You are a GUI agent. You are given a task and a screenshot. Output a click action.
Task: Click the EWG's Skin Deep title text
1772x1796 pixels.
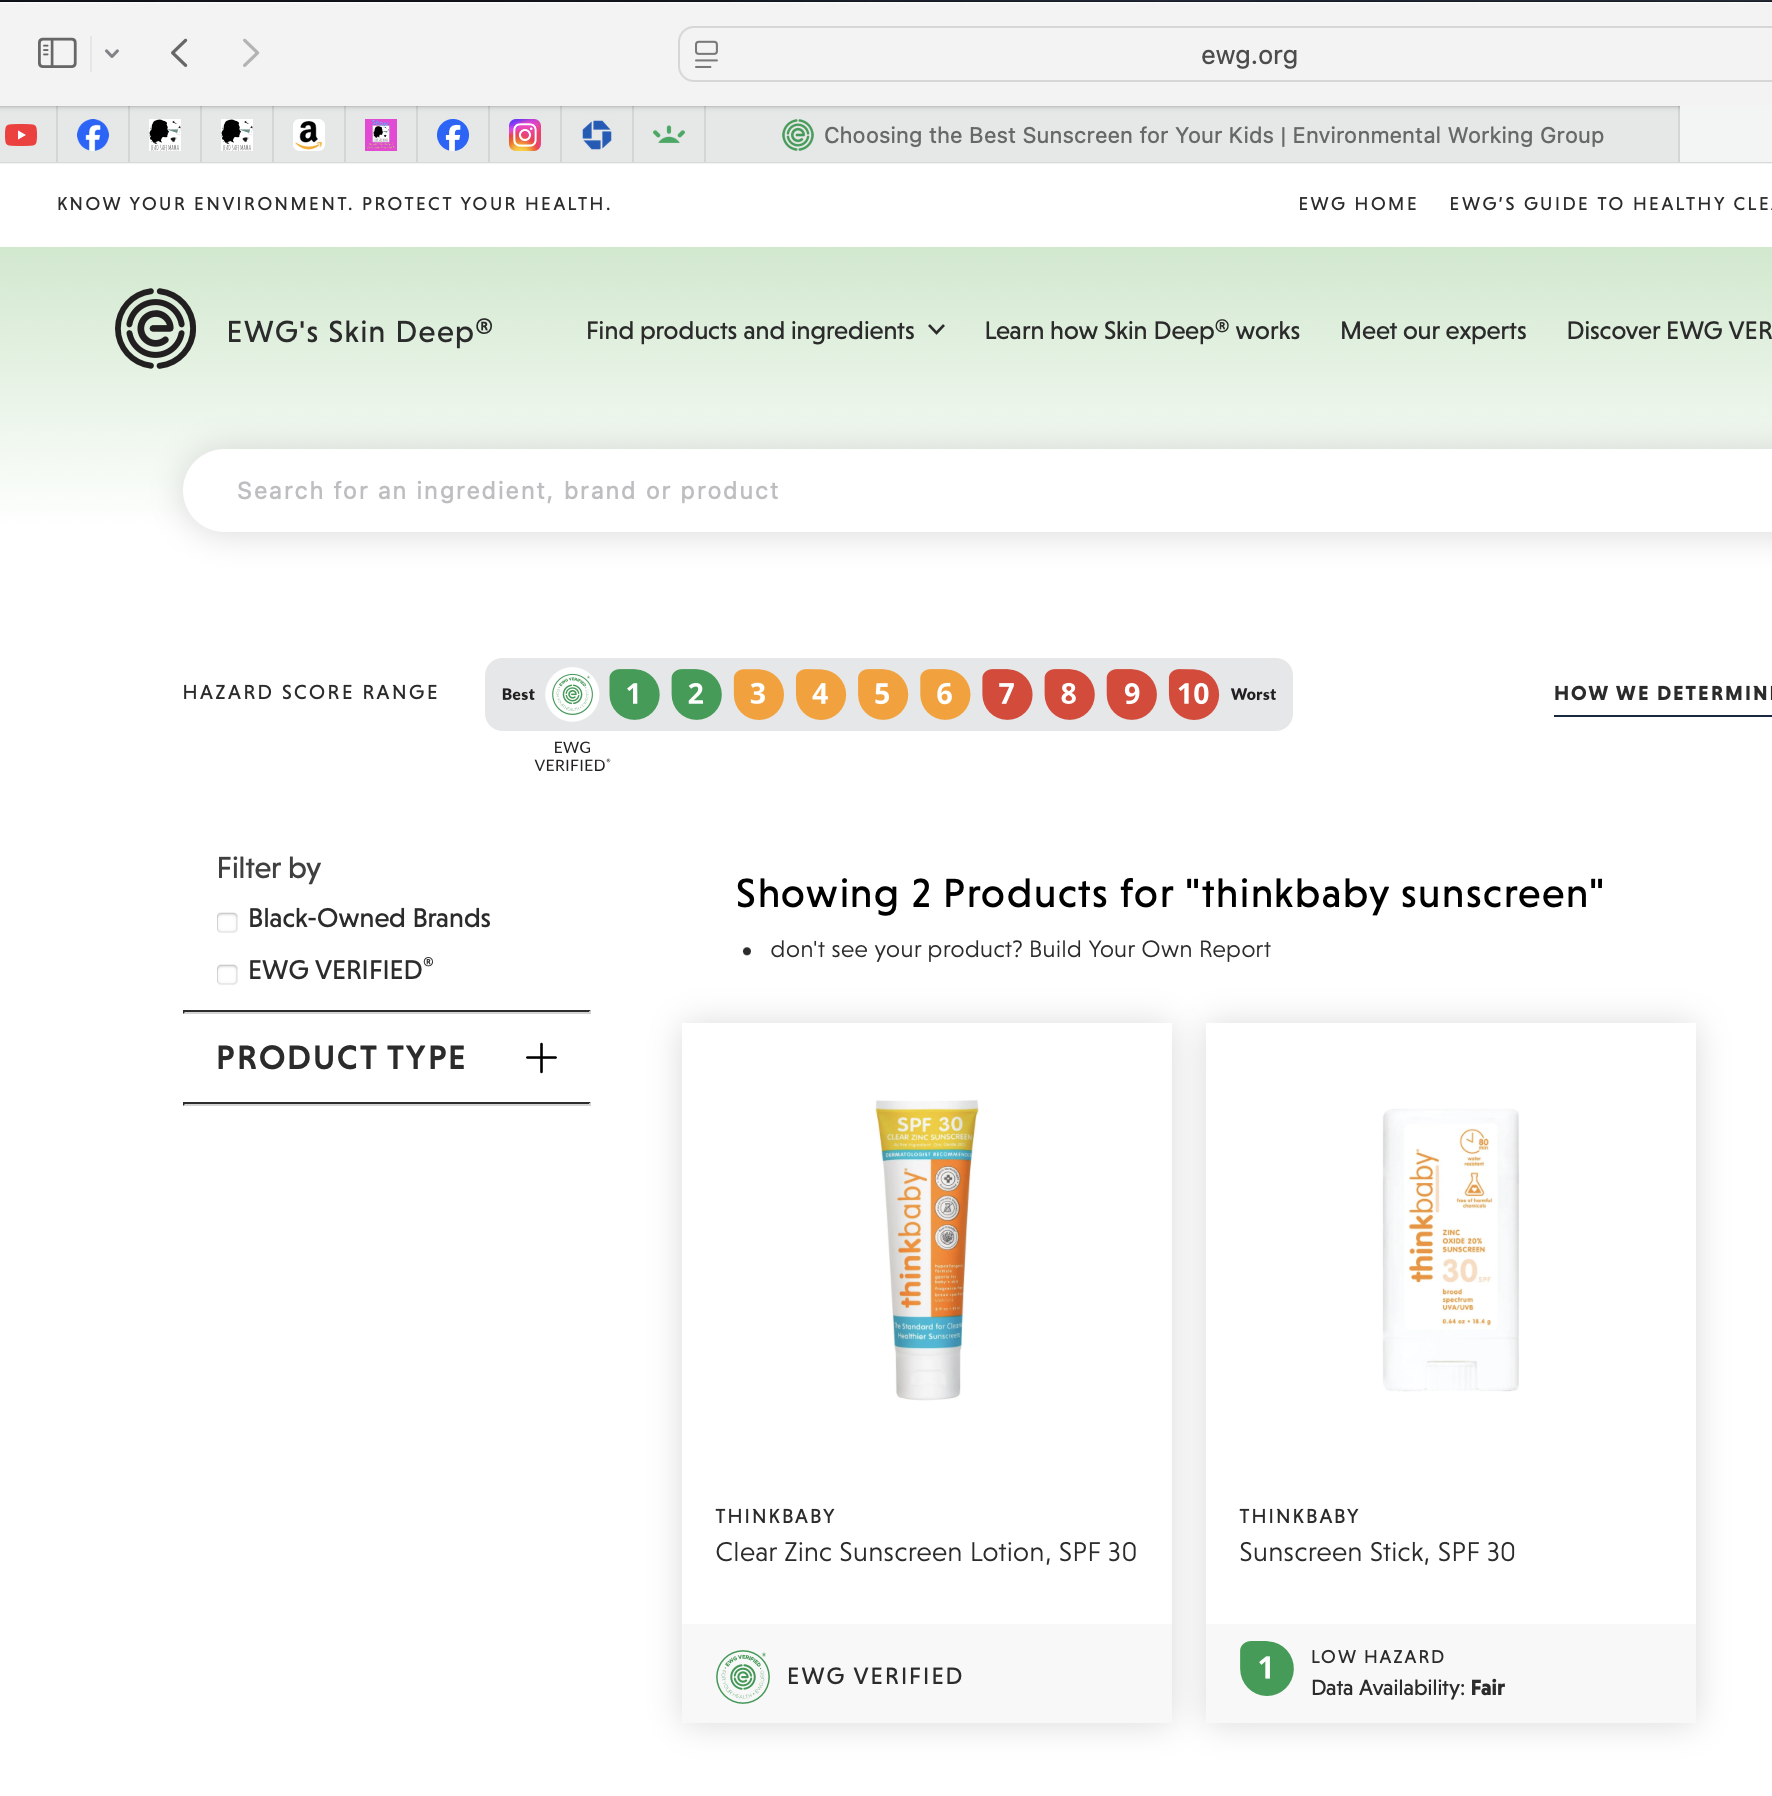pyautogui.click(x=359, y=331)
